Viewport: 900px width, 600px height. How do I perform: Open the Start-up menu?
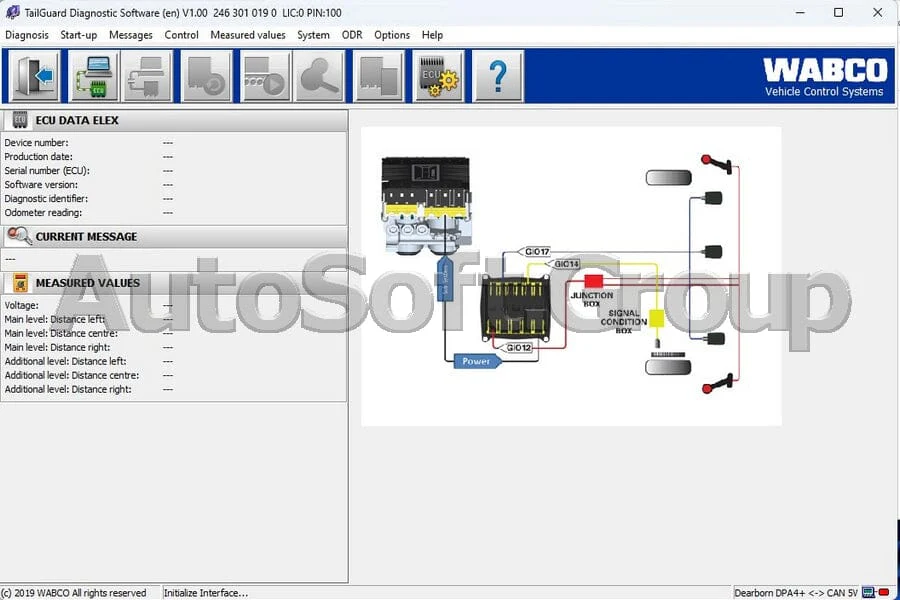(x=79, y=35)
